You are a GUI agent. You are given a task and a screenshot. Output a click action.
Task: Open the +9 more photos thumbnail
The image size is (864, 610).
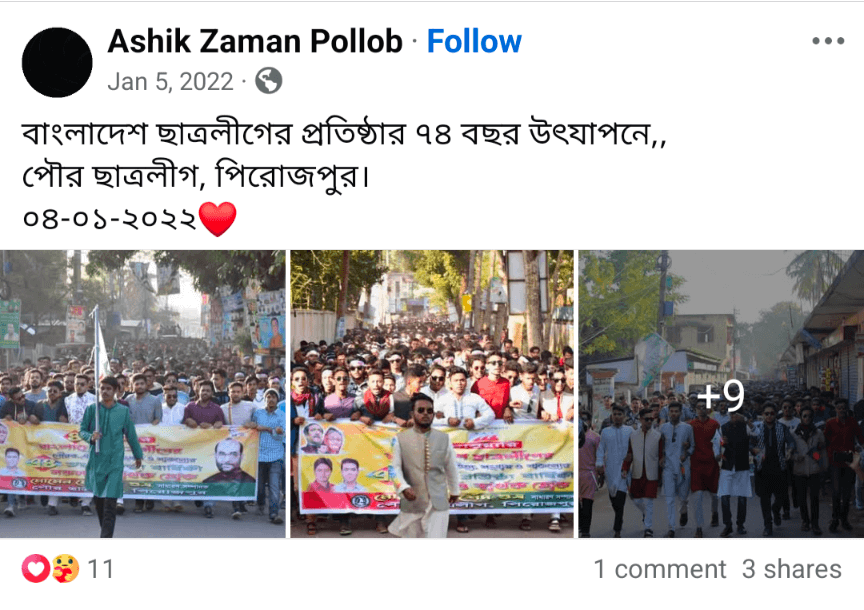point(721,393)
